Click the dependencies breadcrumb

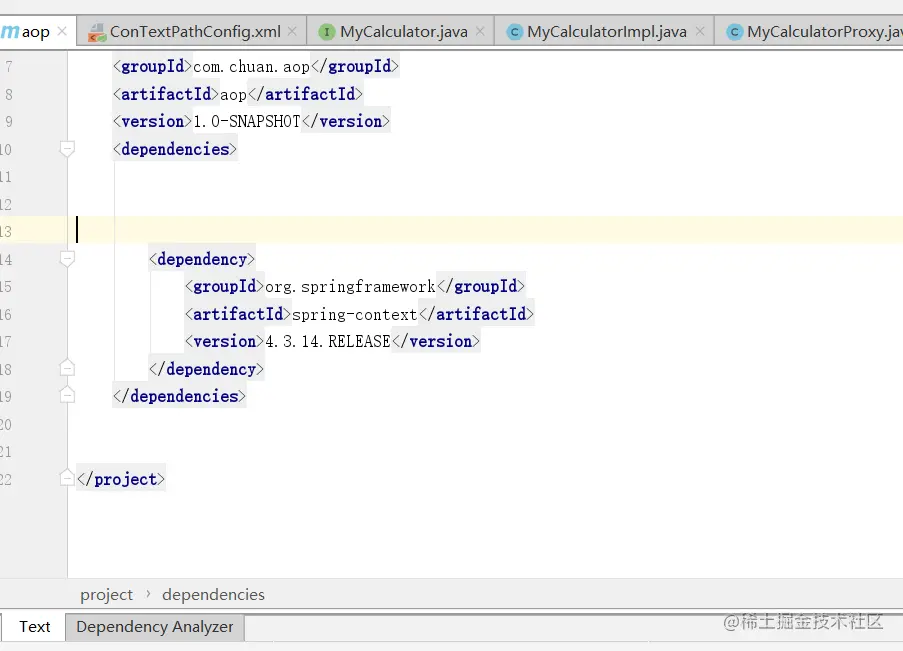tap(213, 595)
